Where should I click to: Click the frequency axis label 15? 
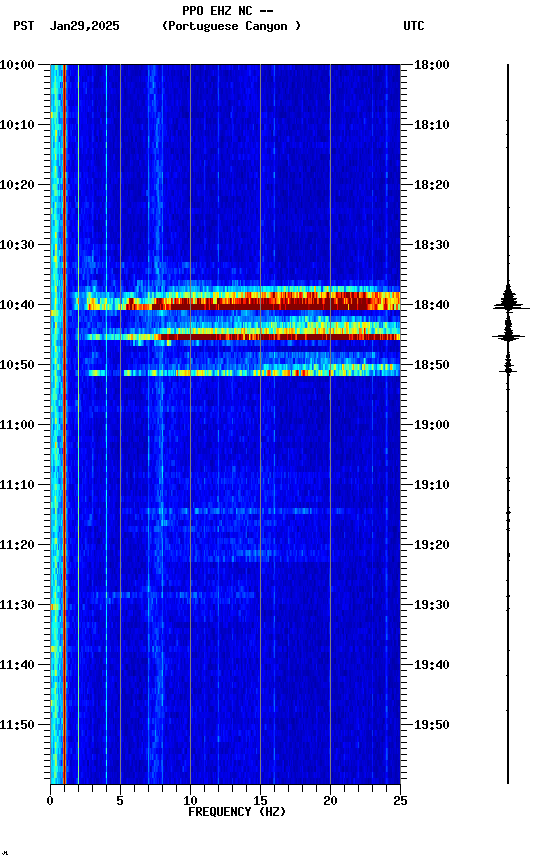[x=260, y=801]
